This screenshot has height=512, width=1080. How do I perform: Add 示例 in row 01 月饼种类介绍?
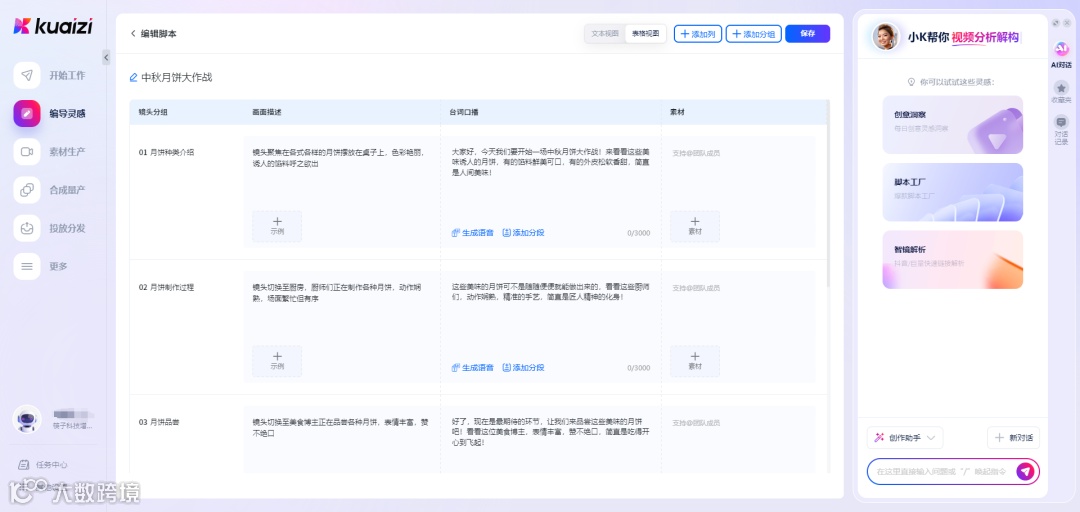point(277,226)
